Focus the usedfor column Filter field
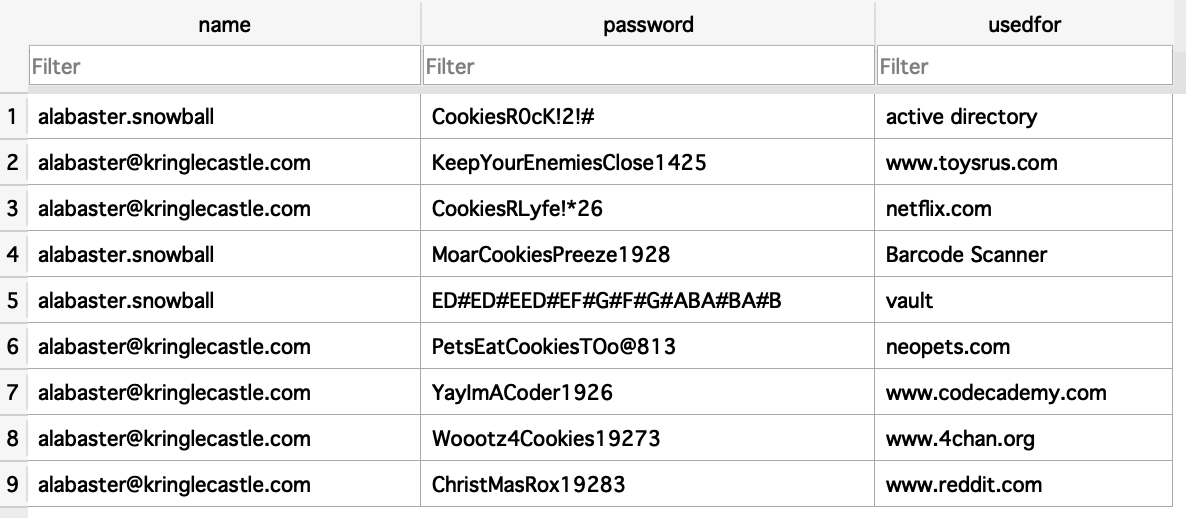 click(x=1024, y=66)
